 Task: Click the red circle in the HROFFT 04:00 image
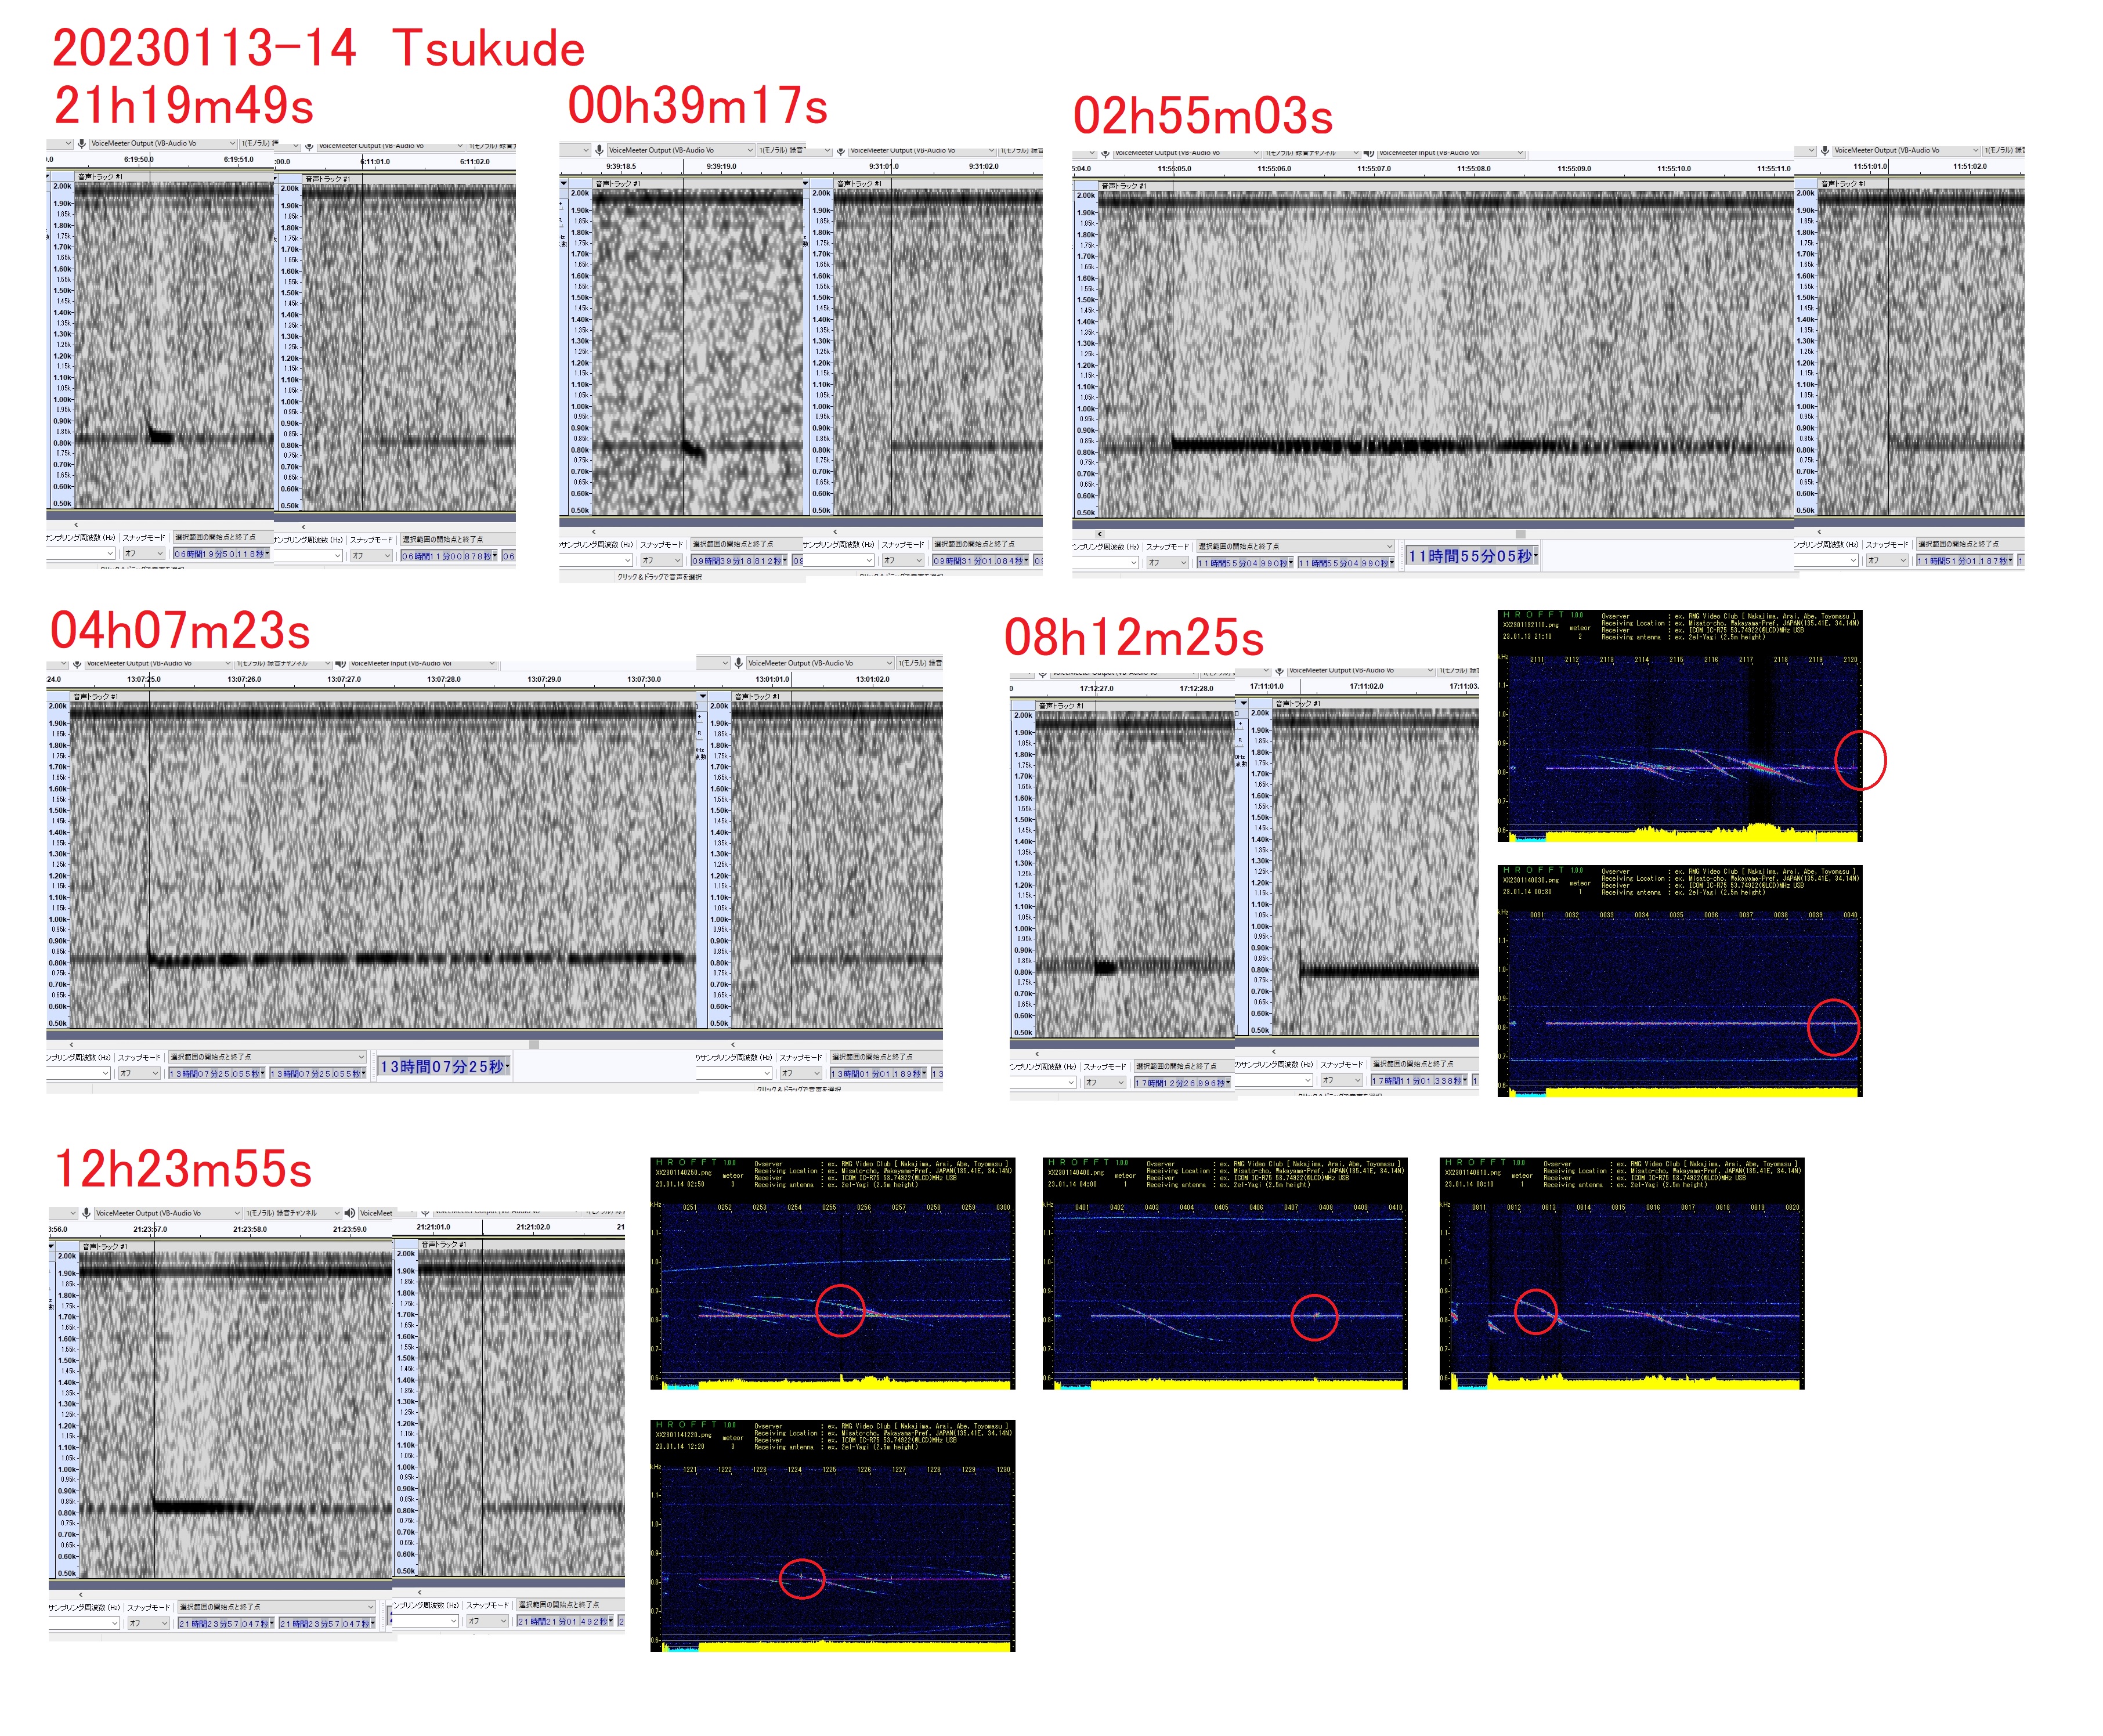(1313, 1317)
